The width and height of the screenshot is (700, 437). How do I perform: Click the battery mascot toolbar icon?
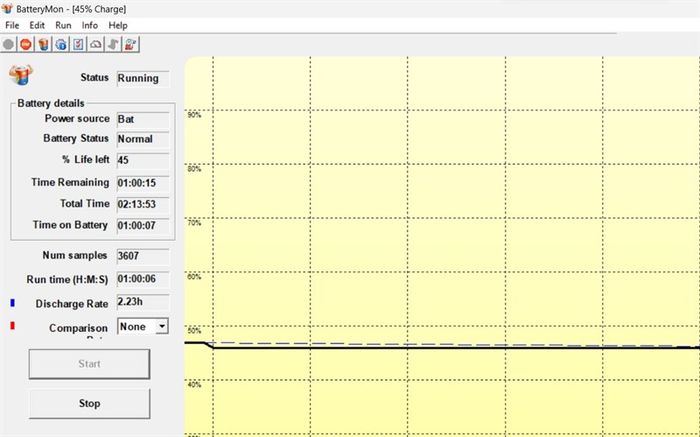pyautogui.click(x=43, y=44)
